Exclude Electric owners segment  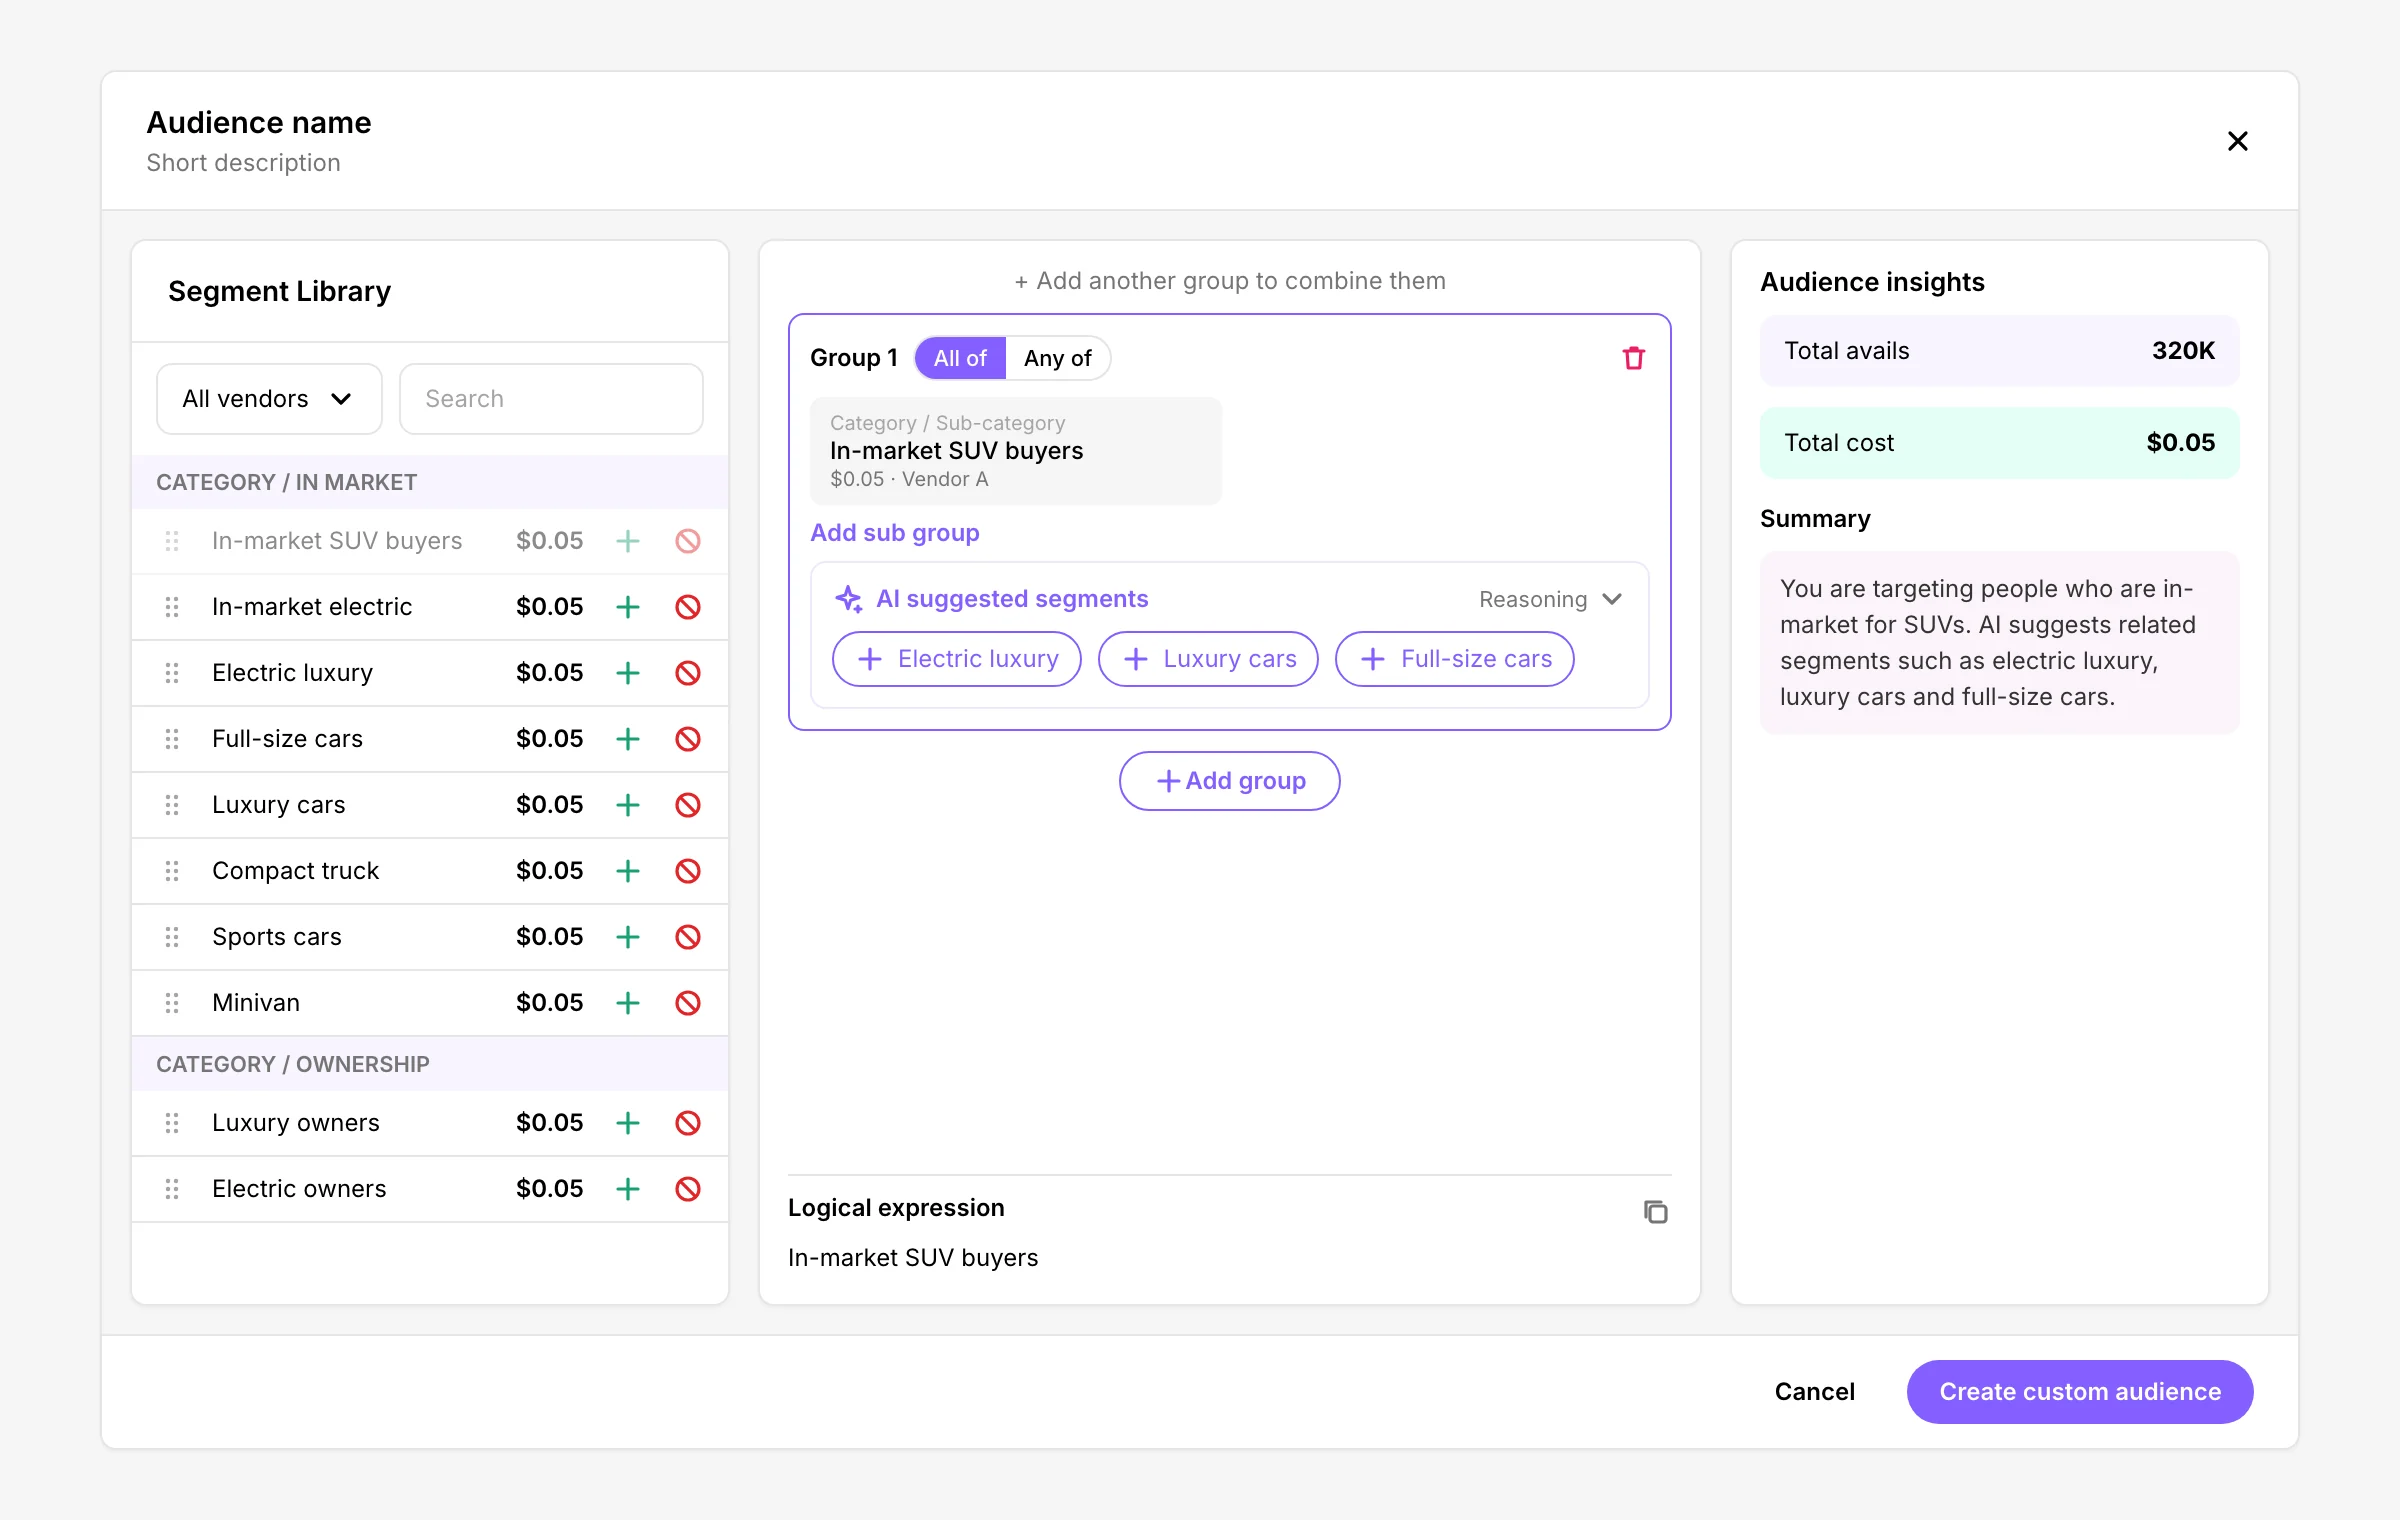[688, 1189]
